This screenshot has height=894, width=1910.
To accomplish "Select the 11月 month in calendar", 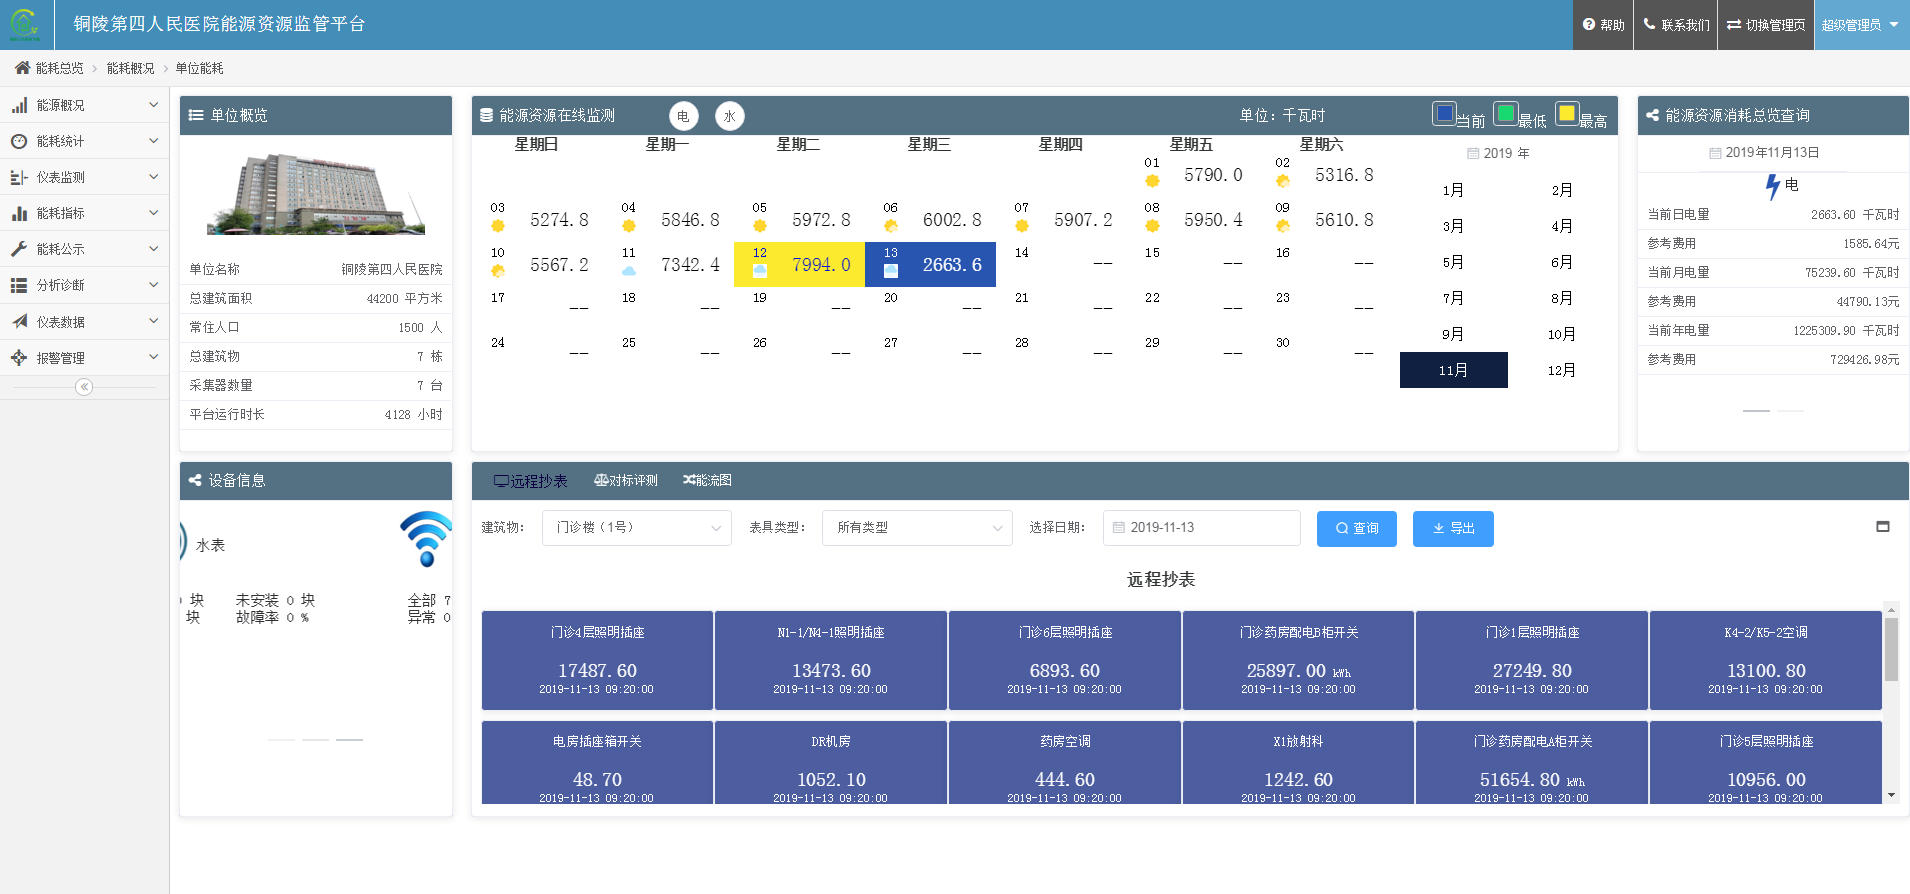I will 1453,370.
